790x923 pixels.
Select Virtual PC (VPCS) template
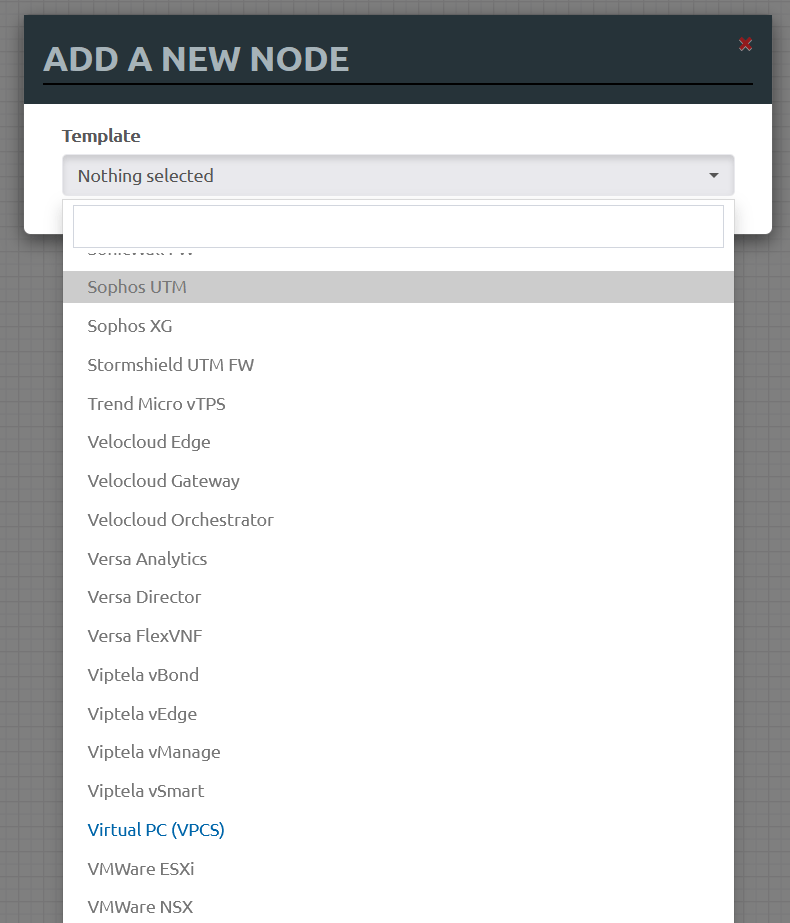[398, 829]
